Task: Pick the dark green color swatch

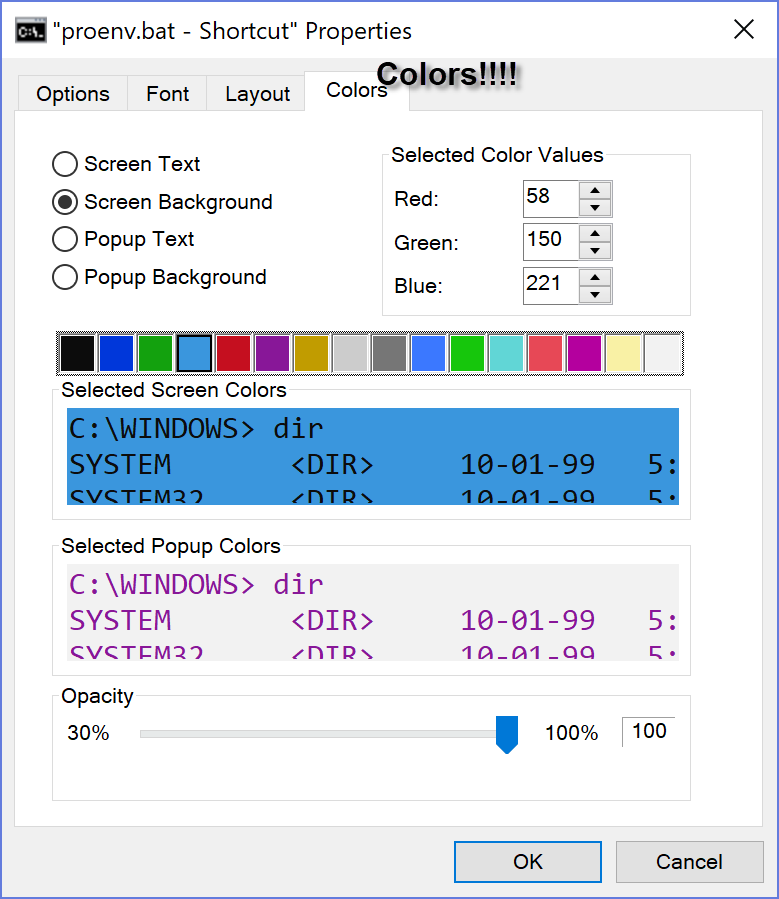Action: pyautogui.click(x=155, y=353)
